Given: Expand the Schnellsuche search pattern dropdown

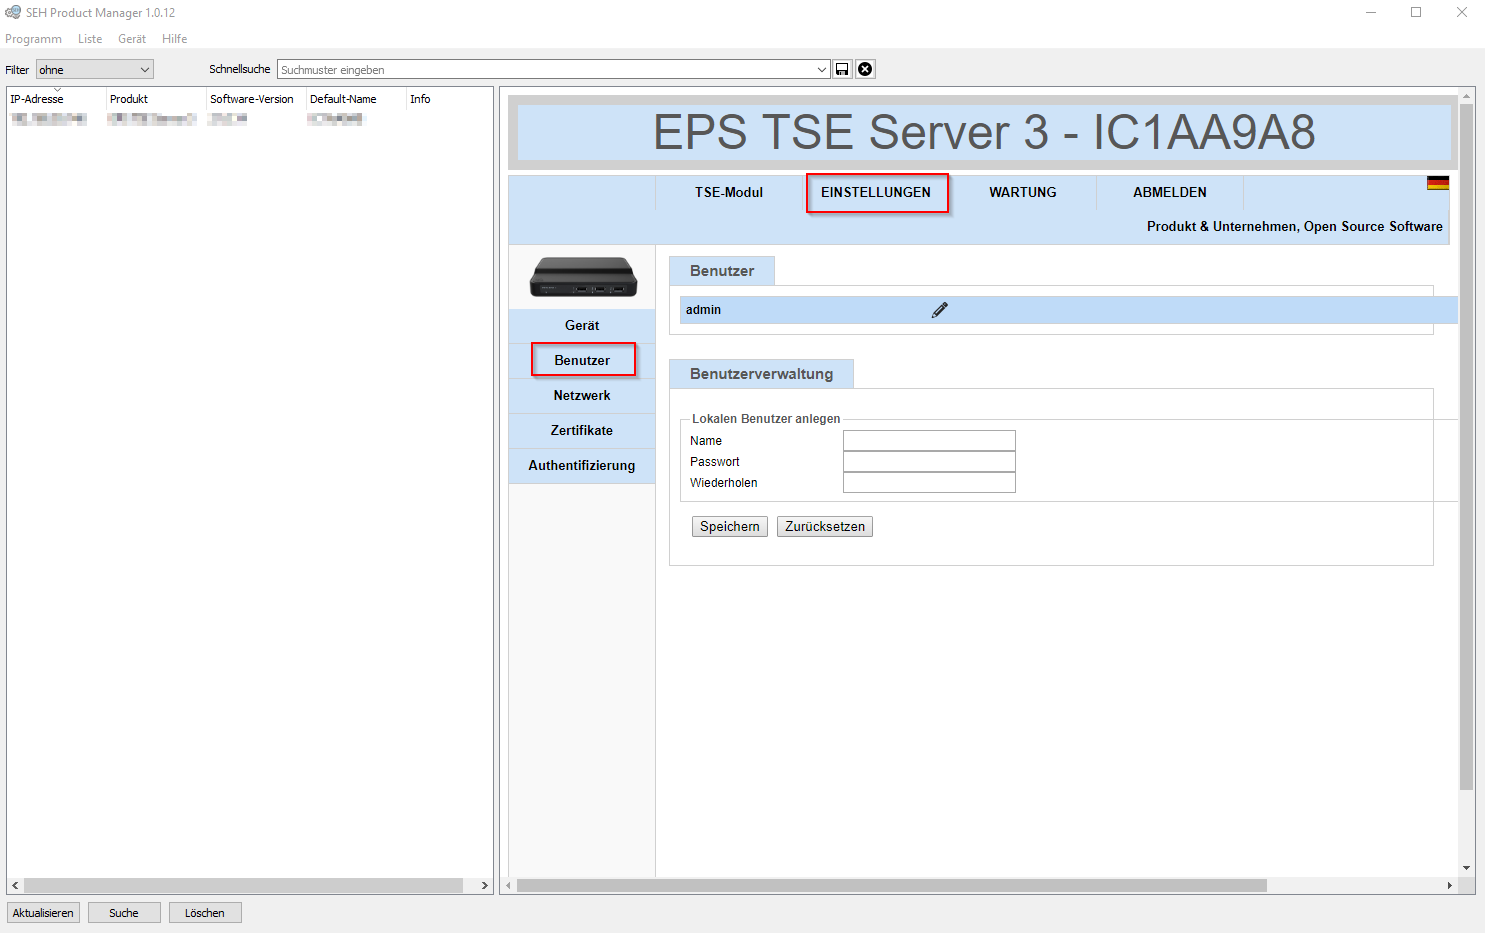Looking at the screenshot, I should click(x=822, y=70).
